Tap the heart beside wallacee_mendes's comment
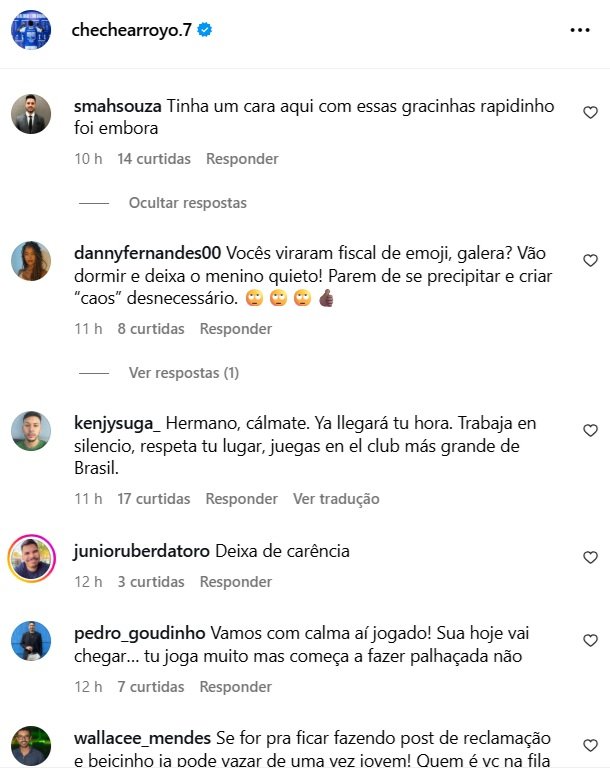The width and height of the screenshot is (610, 784). [x=590, y=746]
